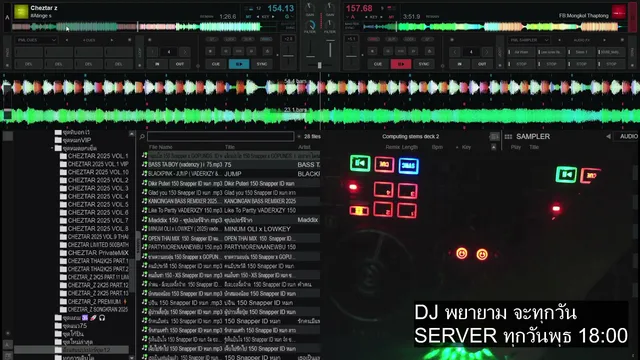Click the first STOP pad on the right deck

521,64
